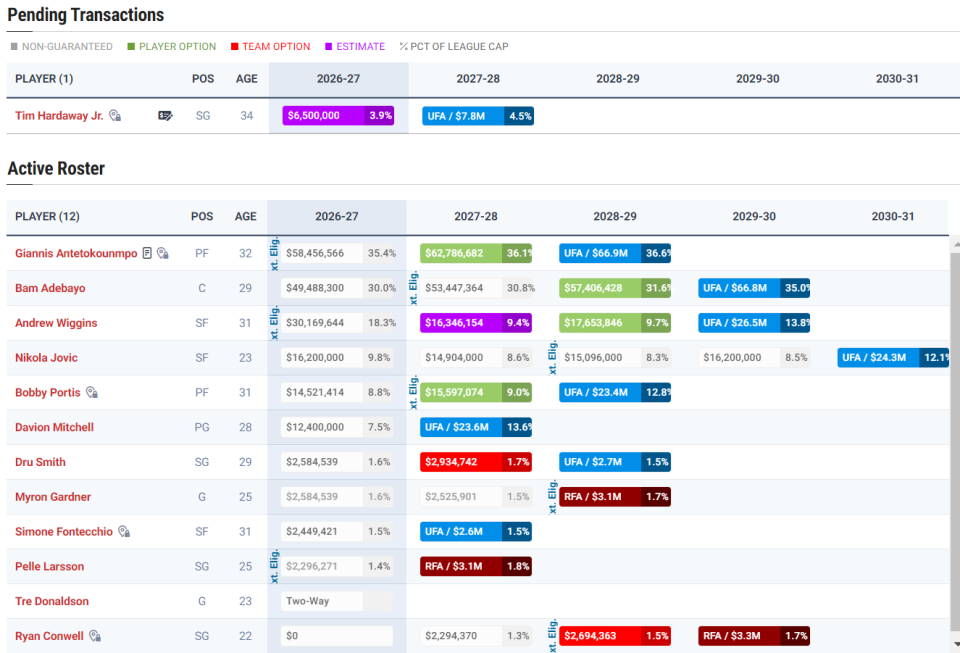Screen dimensions: 960x653
Task: Click the 2030-31 header in Active Roster
Action: [x=893, y=217]
